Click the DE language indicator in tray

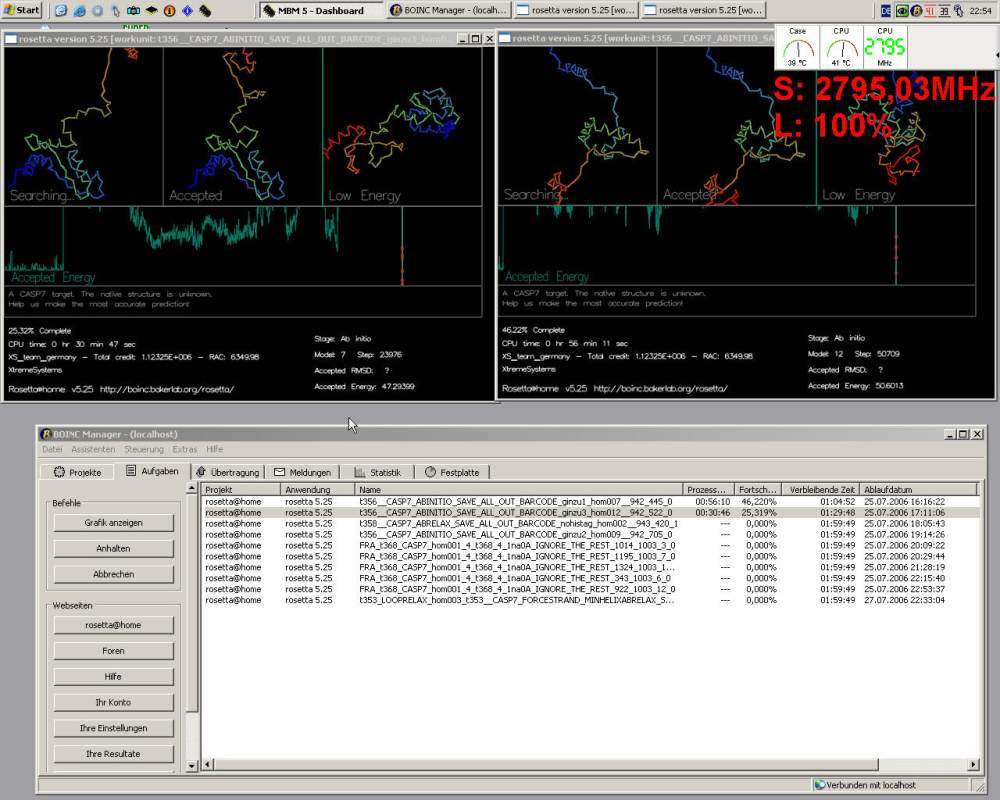(886, 10)
